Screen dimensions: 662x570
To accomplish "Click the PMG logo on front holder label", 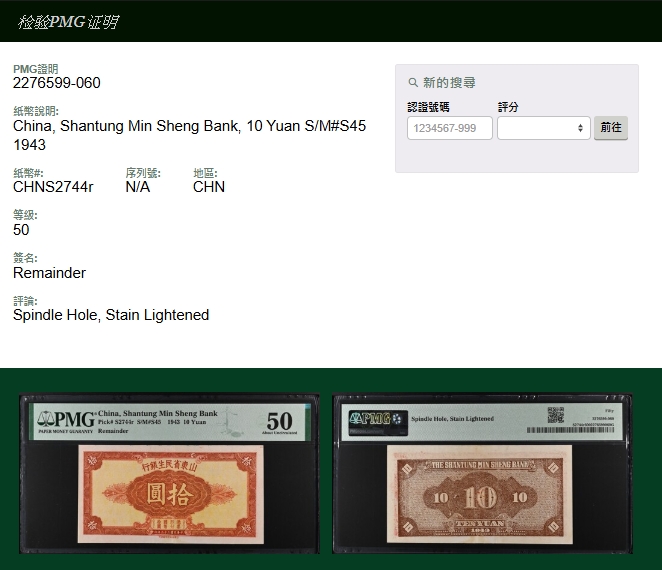I will (63, 420).
